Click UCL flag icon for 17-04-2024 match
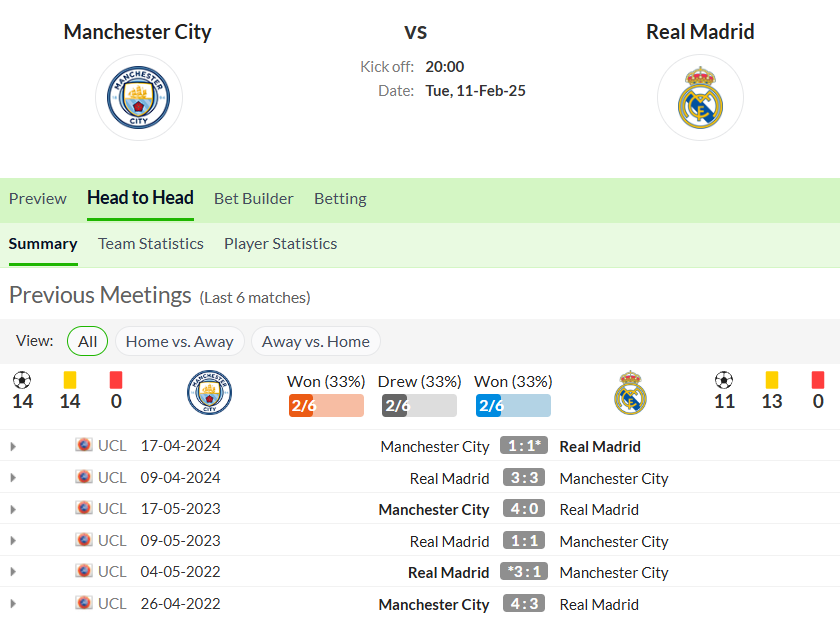This screenshot has width=840, height=637. tap(84, 445)
